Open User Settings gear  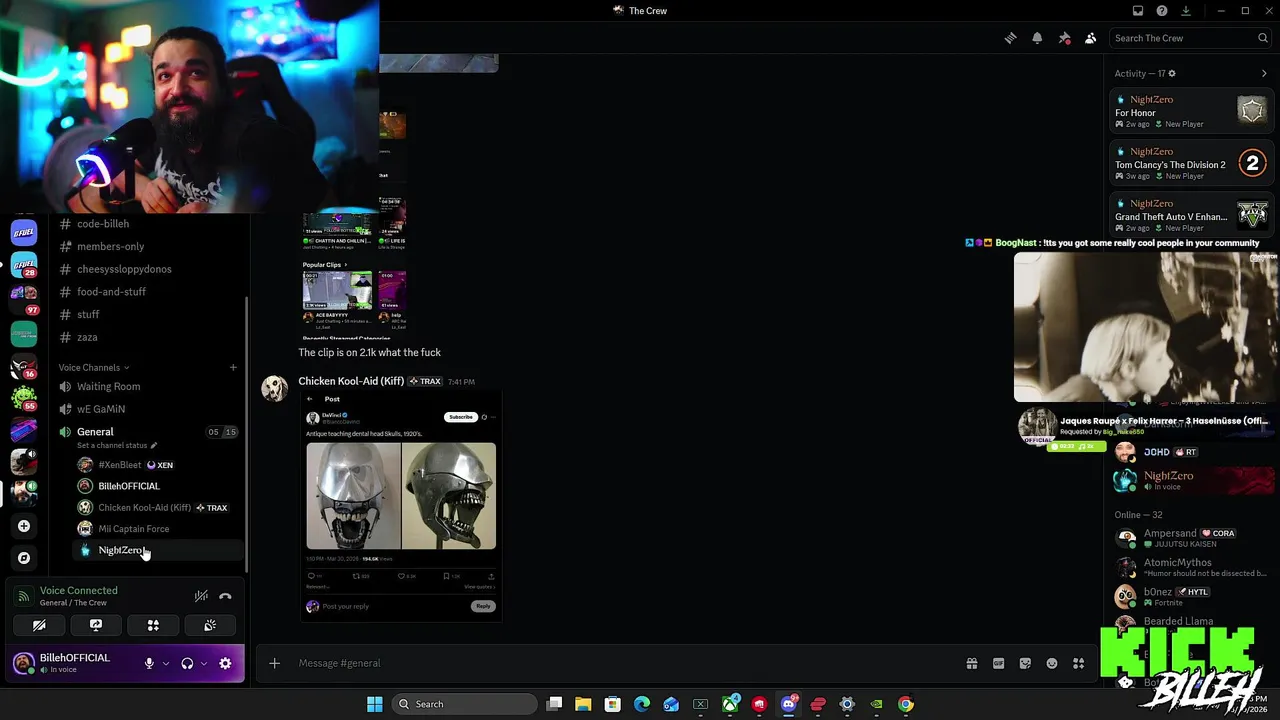coord(225,663)
